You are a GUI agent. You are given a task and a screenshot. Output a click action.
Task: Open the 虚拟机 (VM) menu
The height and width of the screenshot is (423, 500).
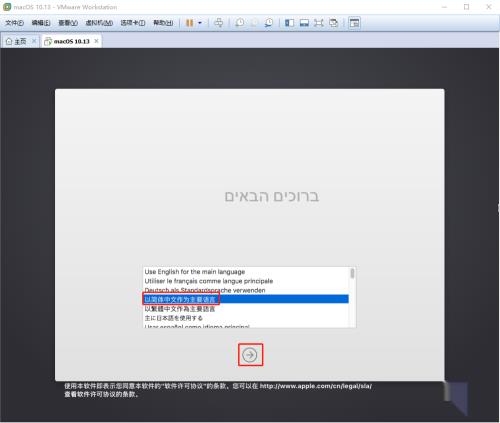[99, 23]
